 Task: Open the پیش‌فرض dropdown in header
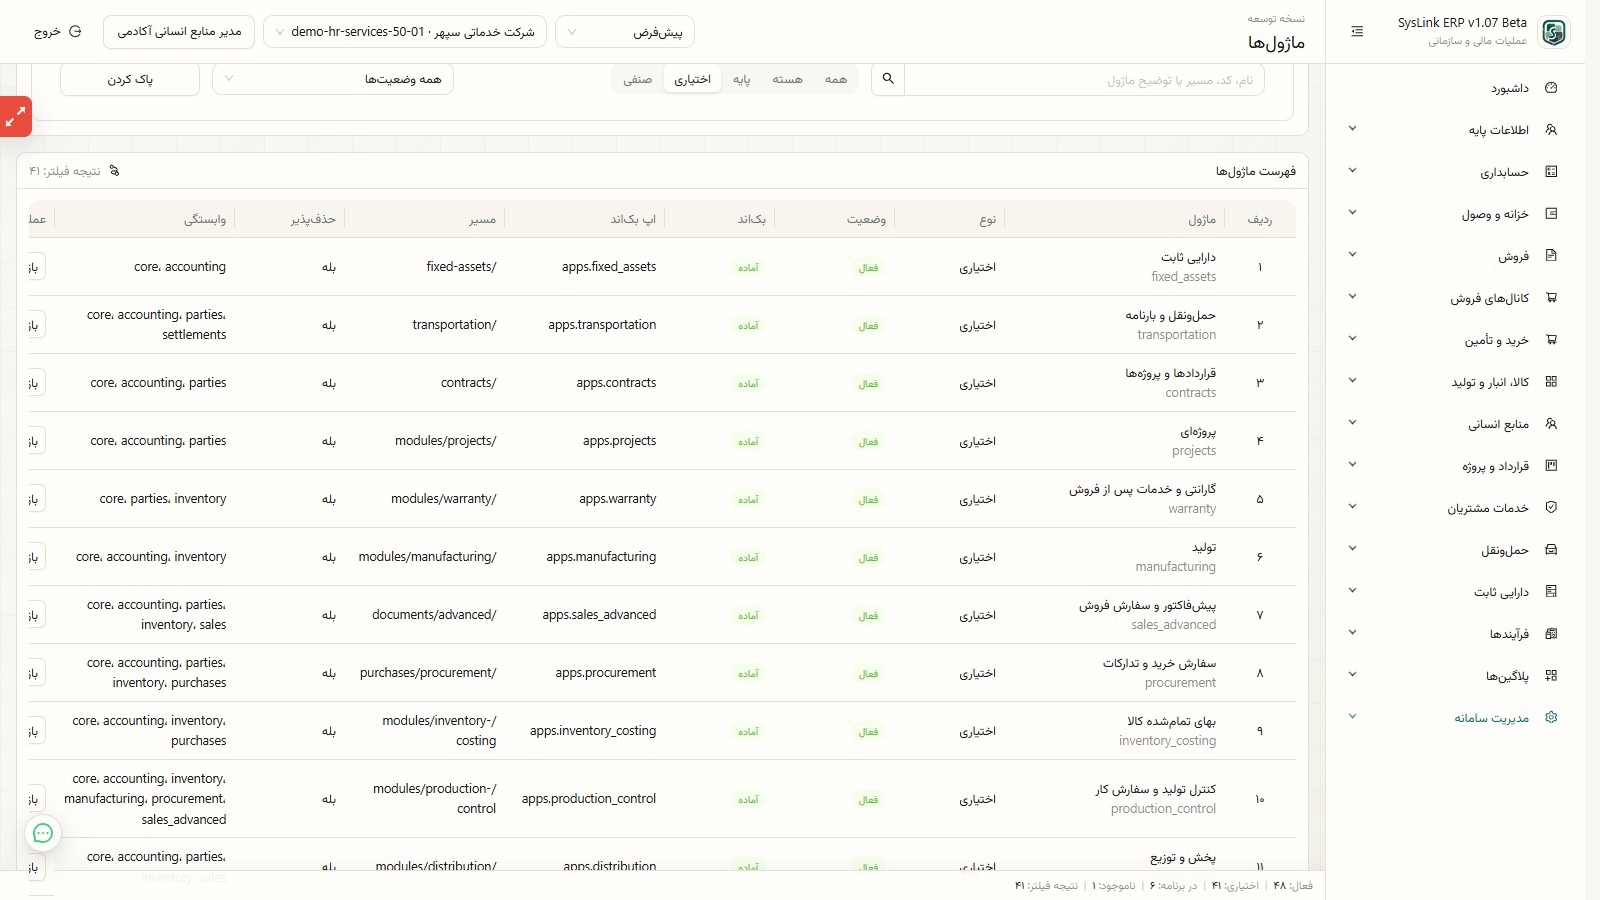point(625,32)
